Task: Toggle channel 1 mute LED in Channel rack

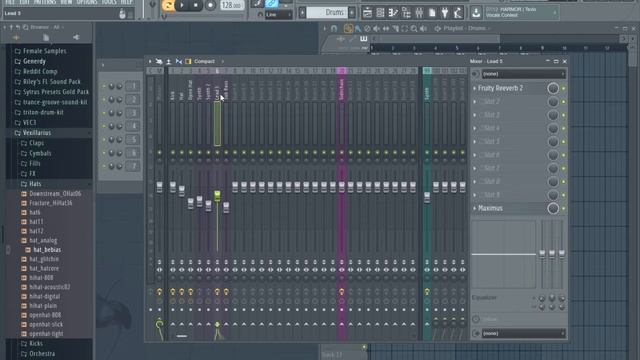Action: click(104, 86)
